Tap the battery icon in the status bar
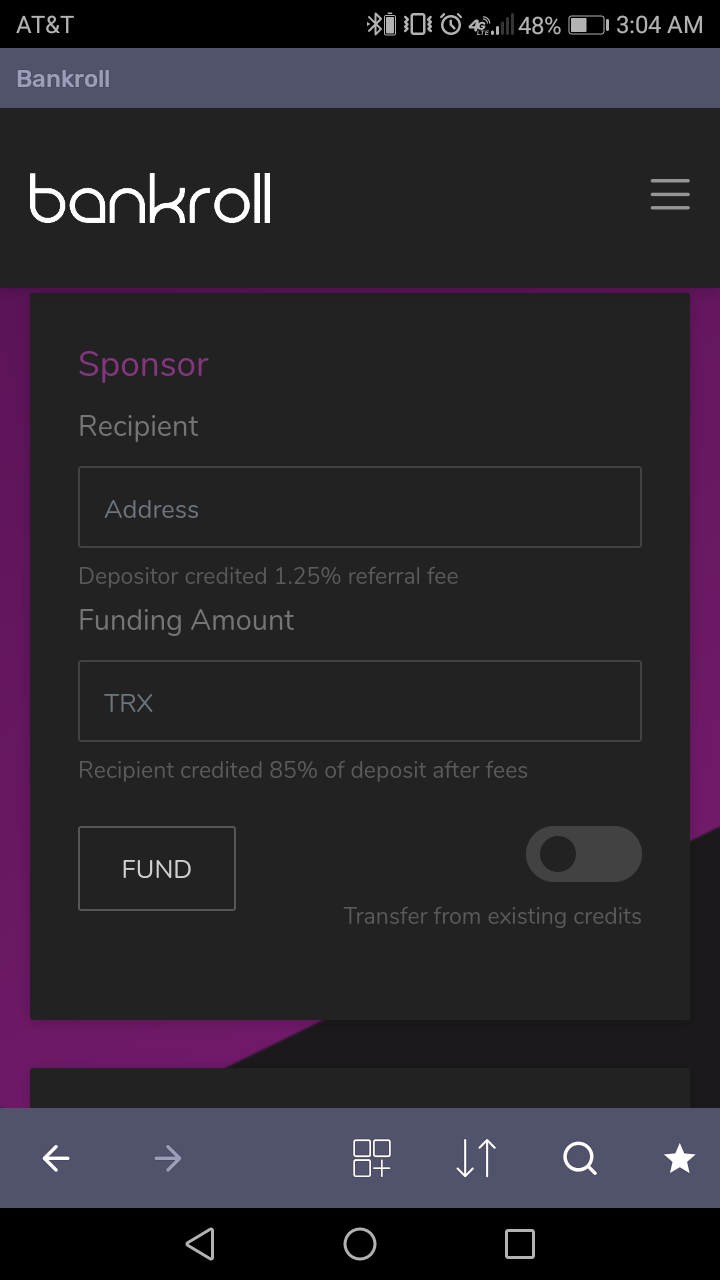The height and width of the screenshot is (1280, 720). click(x=588, y=25)
